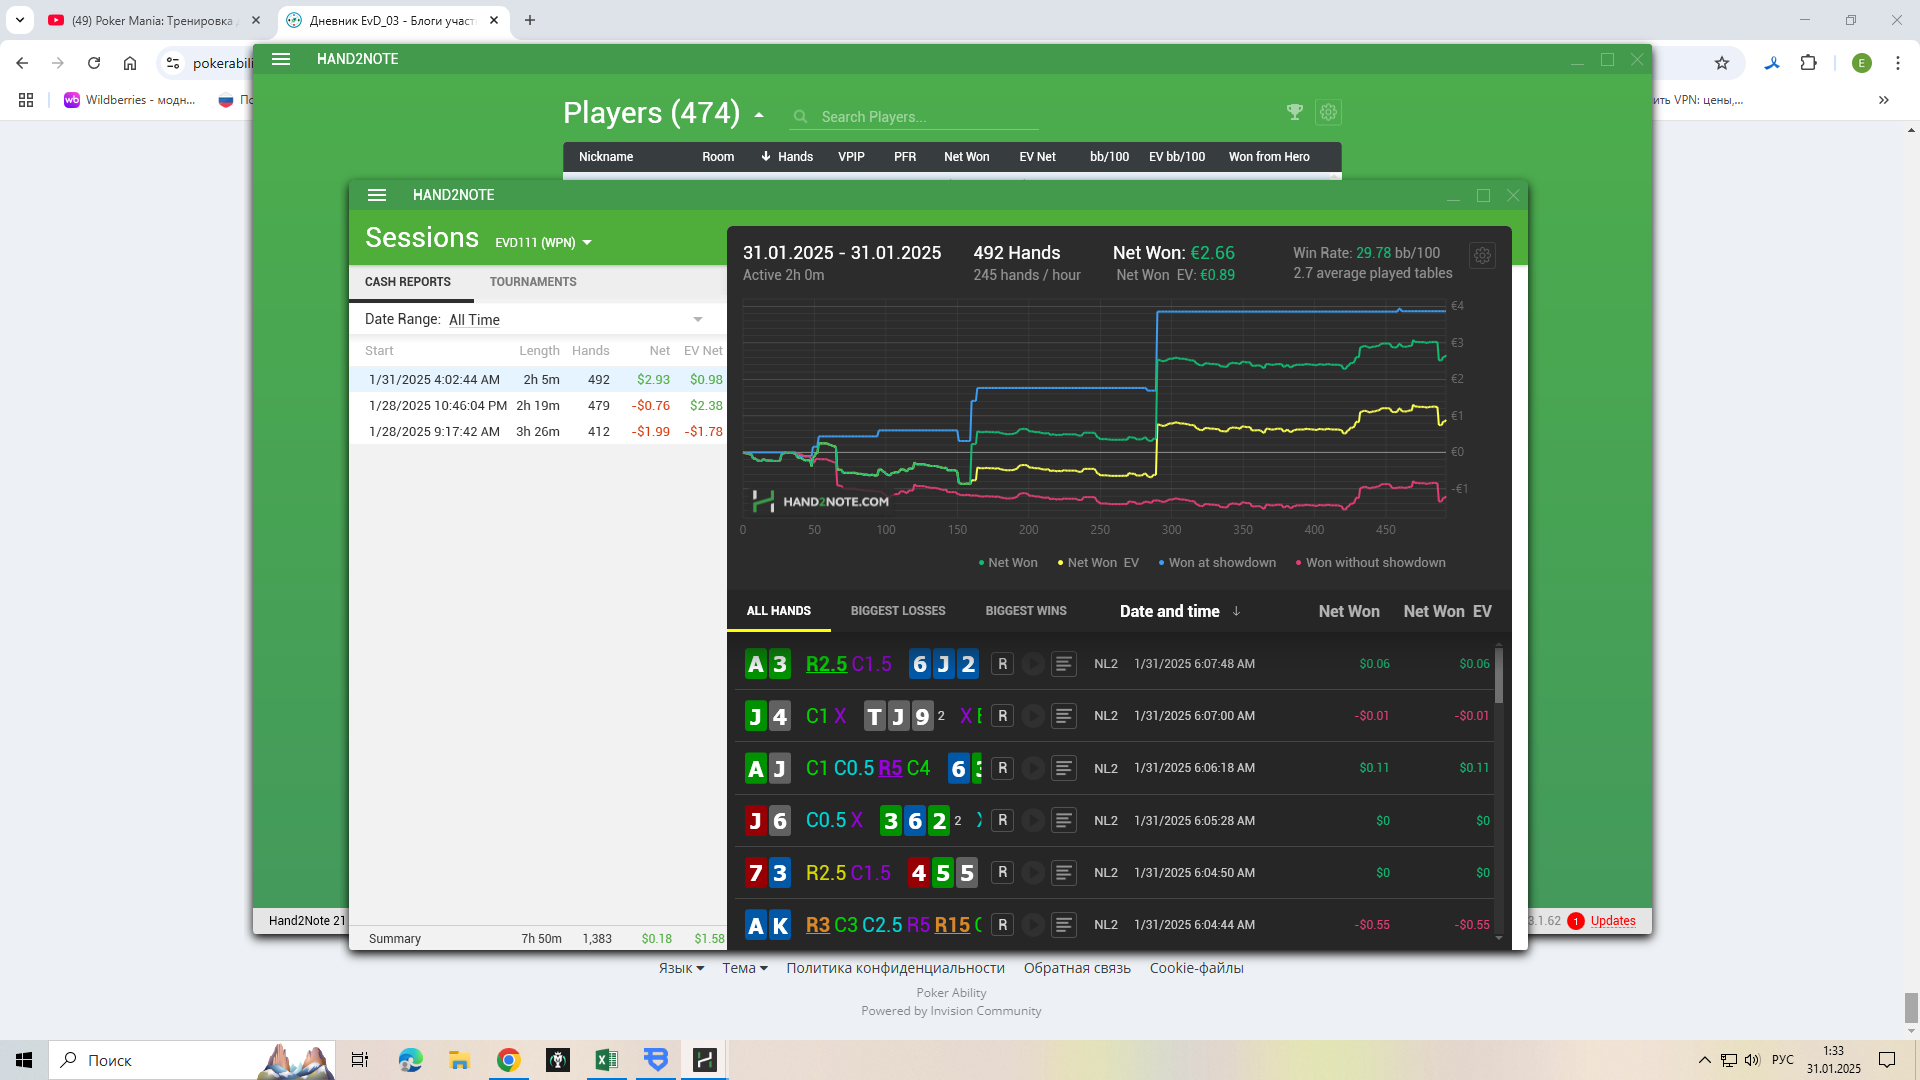Open Players window settings gear
Viewport: 1920px width, 1080px height.
pyautogui.click(x=1328, y=112)
